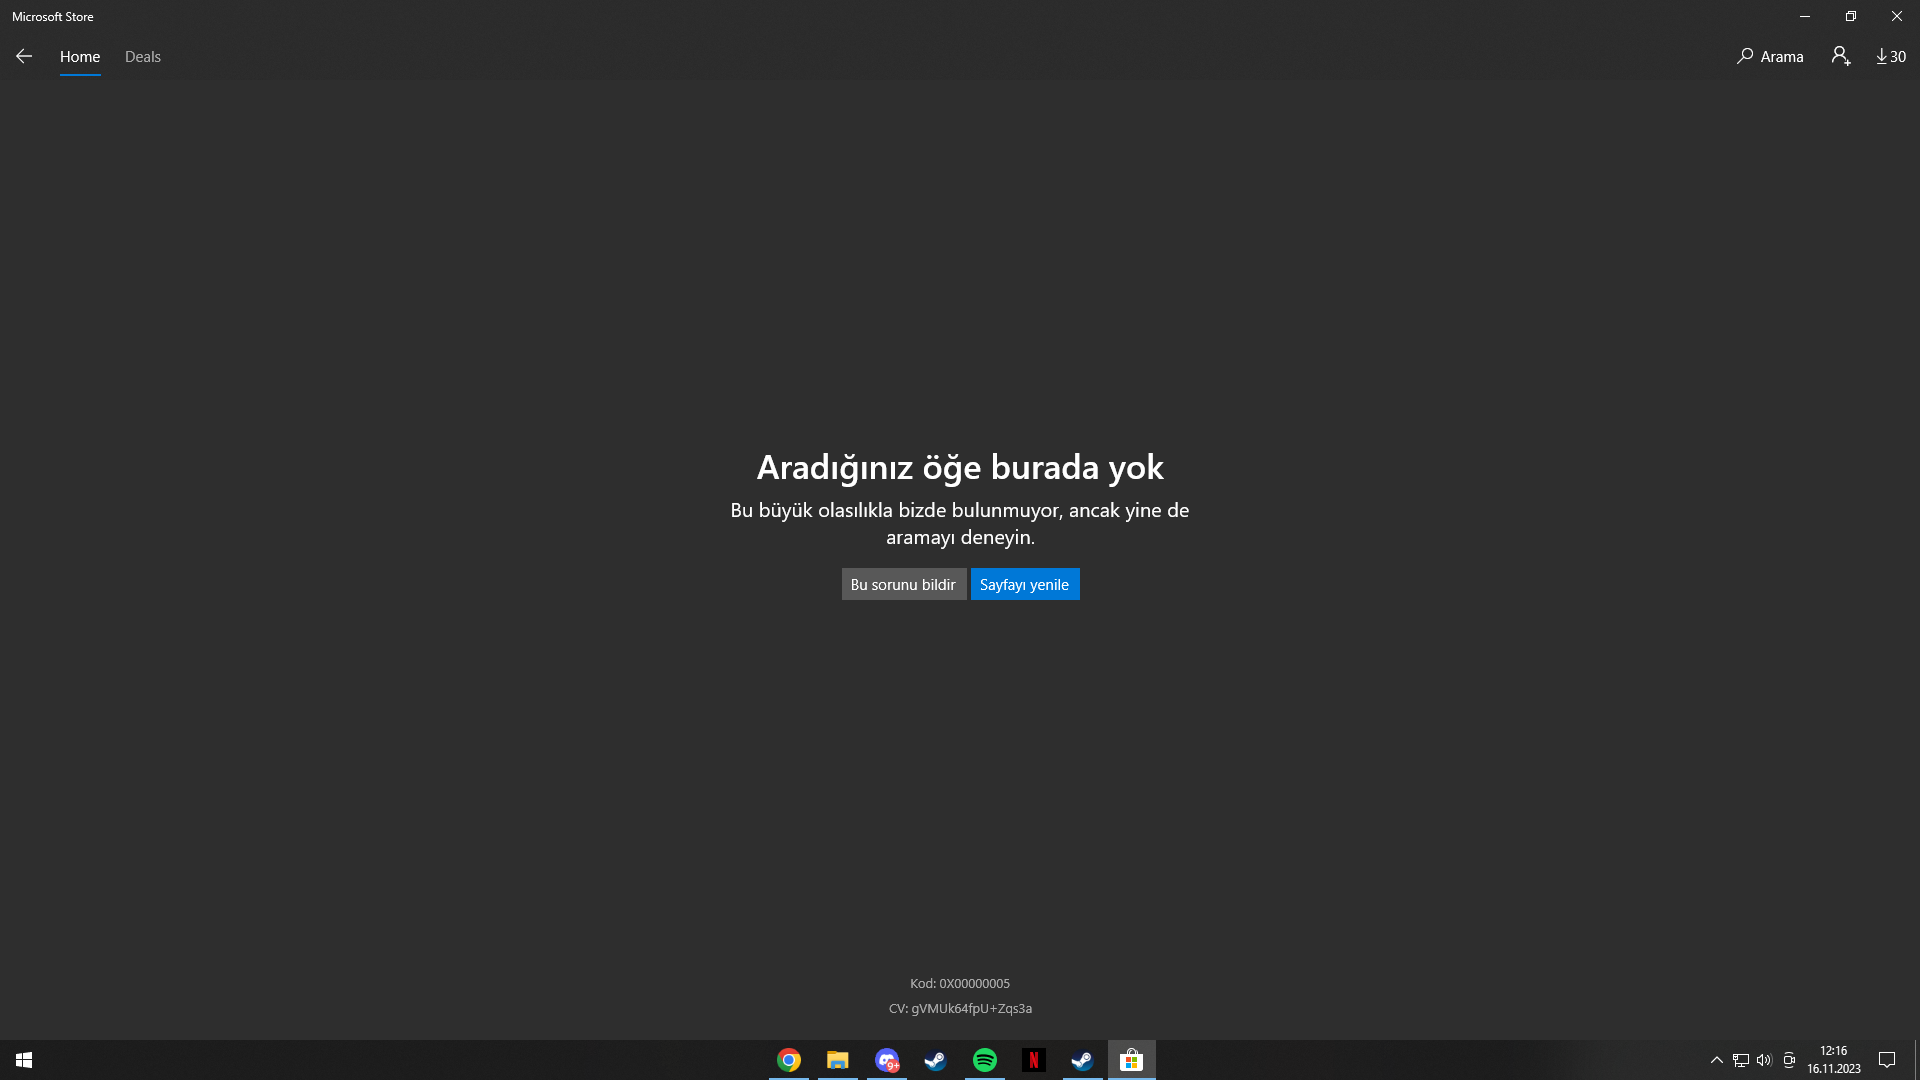The image size is (1920, 1080).
Task: Switch to the Home tab
Action: (80, 57)
